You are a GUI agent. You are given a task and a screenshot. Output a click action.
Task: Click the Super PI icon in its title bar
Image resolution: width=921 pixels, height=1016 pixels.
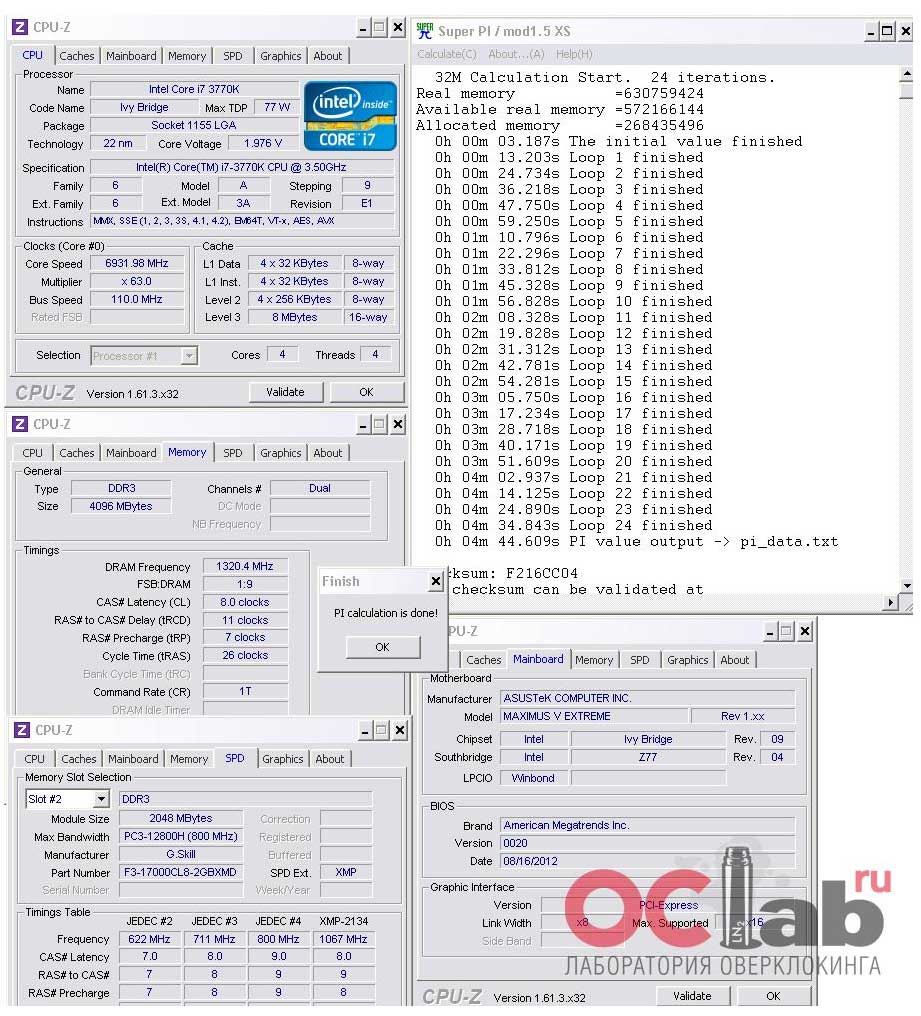pyautogui.click(x=425, y=31)
